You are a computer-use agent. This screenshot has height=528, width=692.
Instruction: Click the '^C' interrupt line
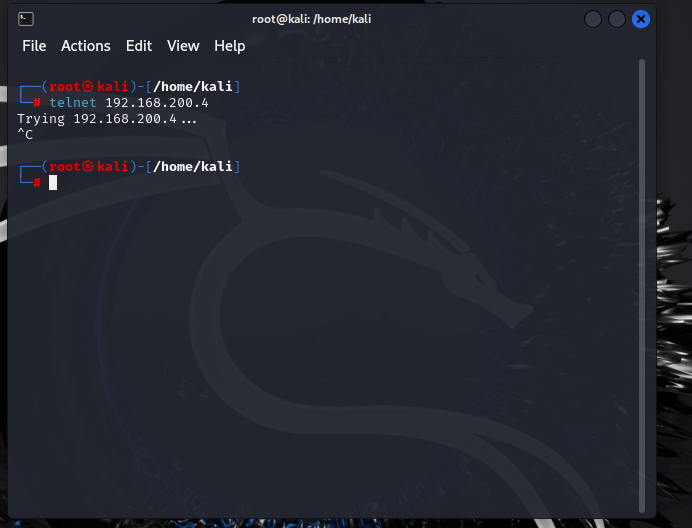25,134
